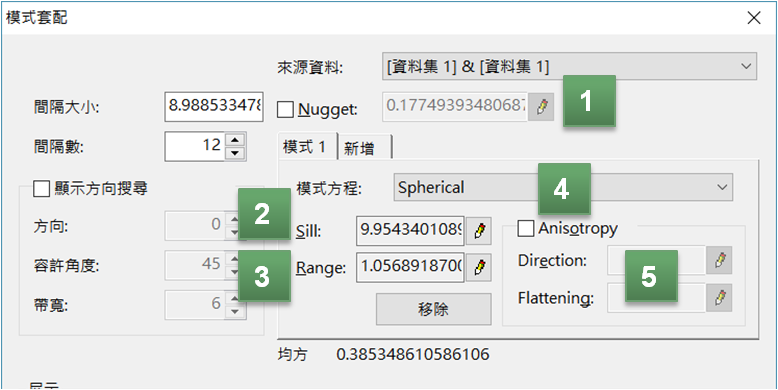Viewport: 778px width, 390px height.
Task: Decrease 間隔數 with the down arrow
Action: click(x=235, y=153)
